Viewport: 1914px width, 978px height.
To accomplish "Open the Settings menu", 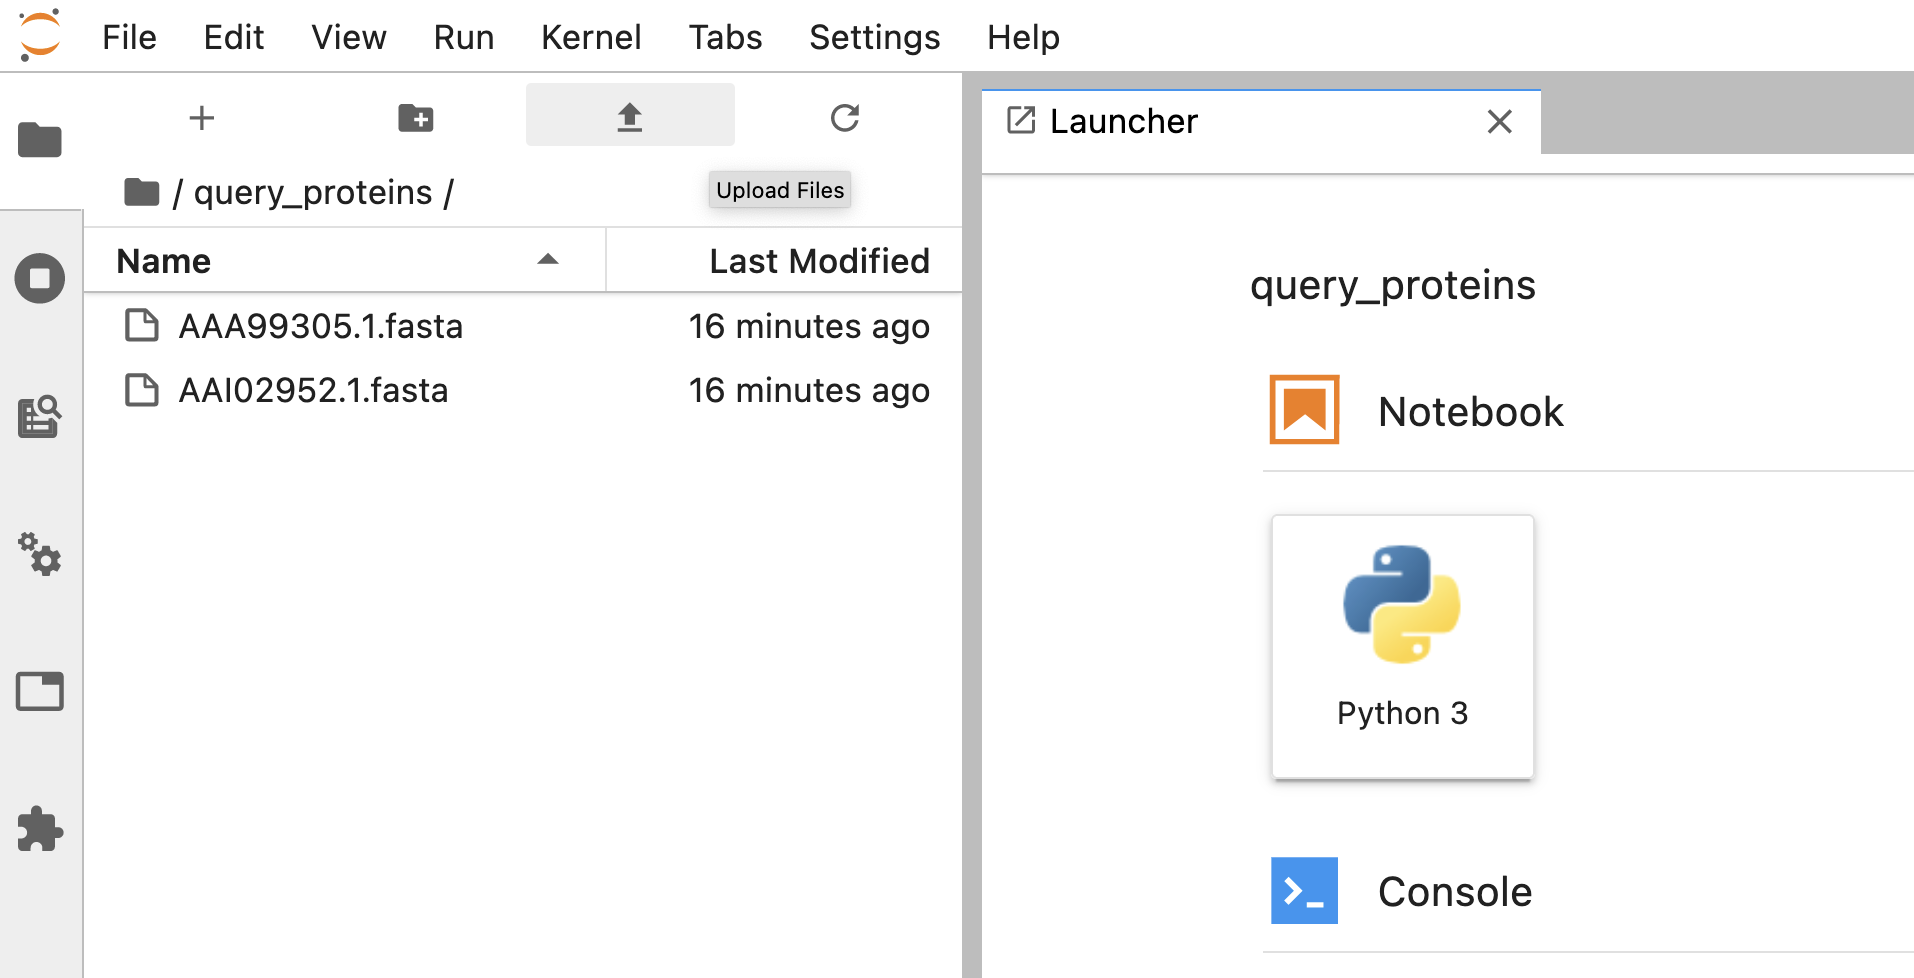I will [874, 37].
